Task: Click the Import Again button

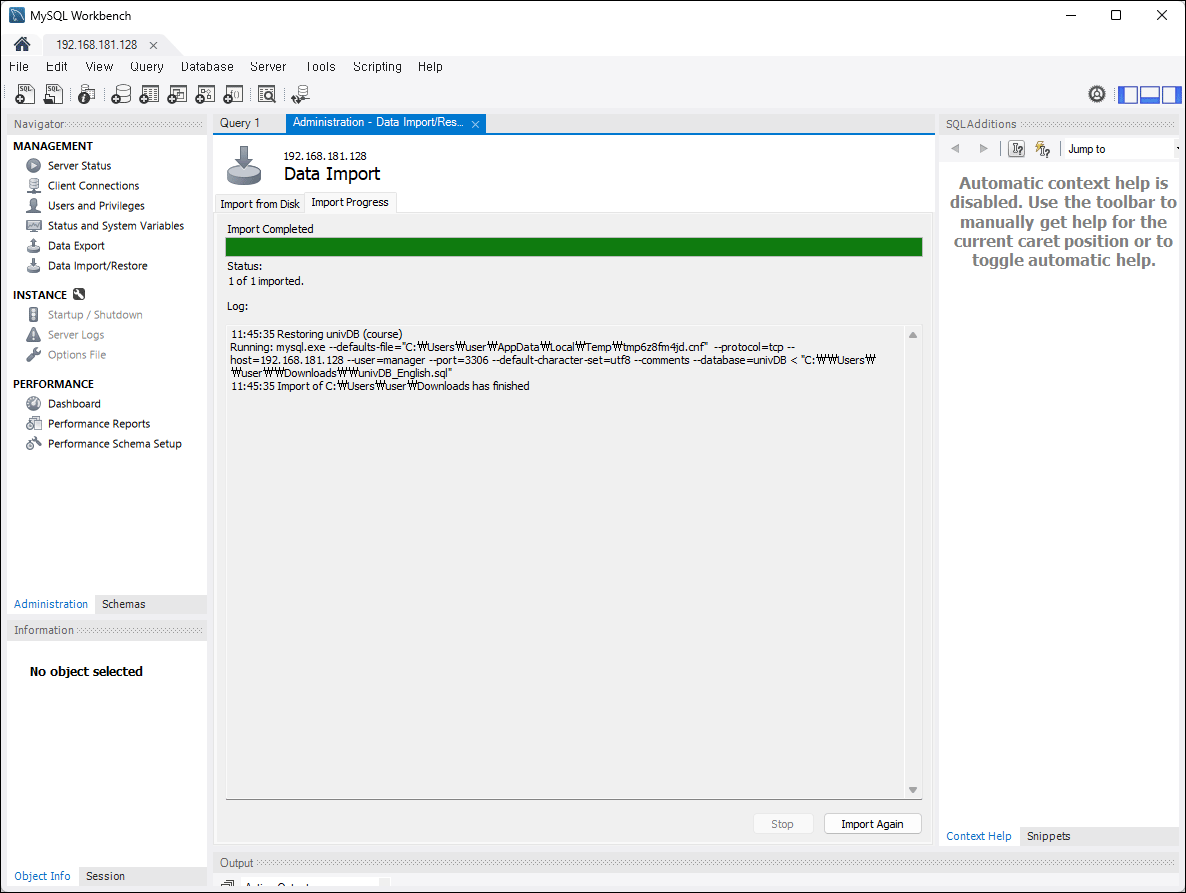Action: point(872,824)
